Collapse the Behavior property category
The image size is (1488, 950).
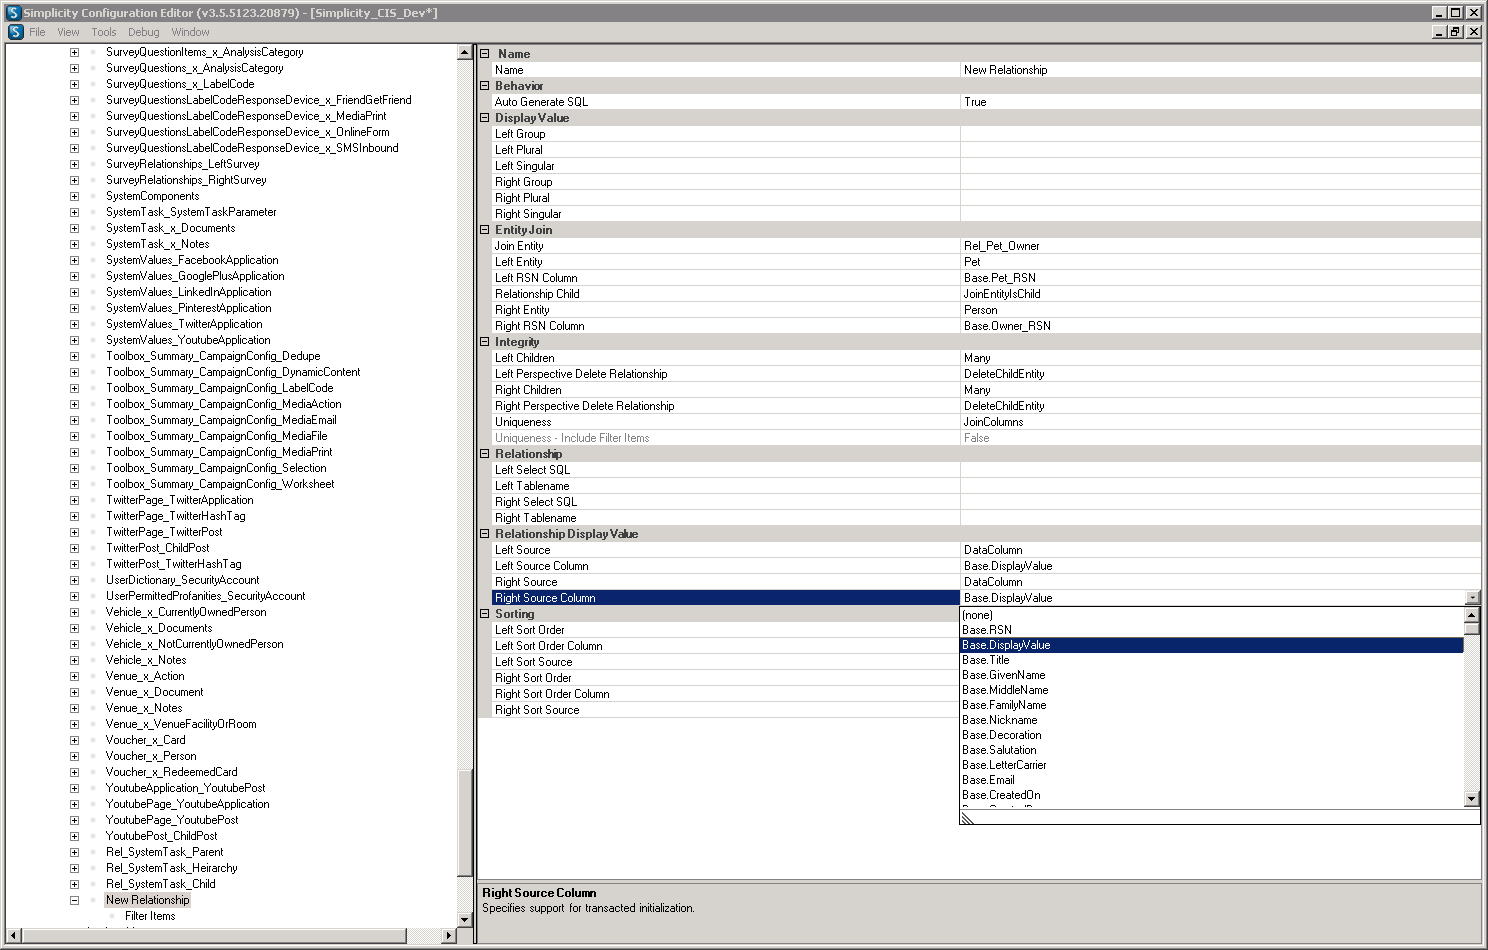[485, 86]
